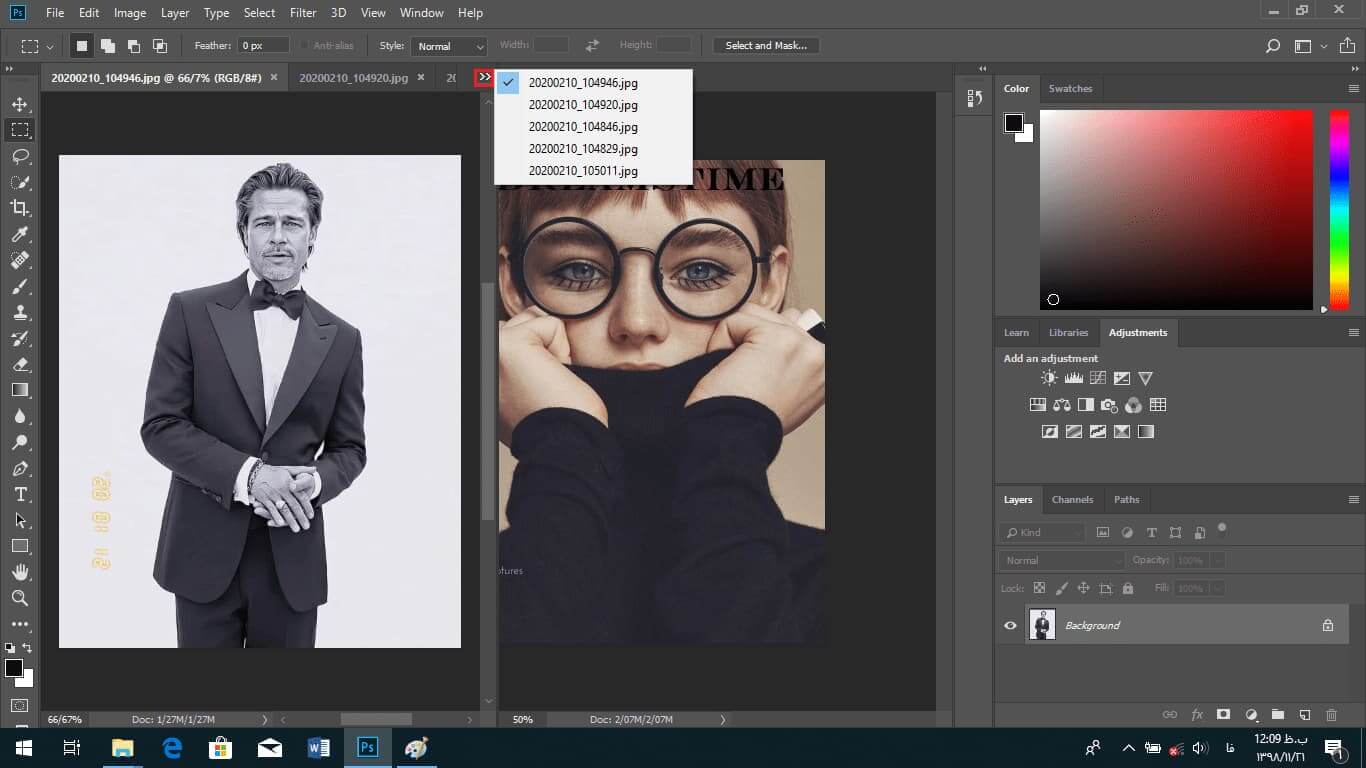Select the Eraser tool
This screenshot has height=768, width=1366.
point(20,364)
